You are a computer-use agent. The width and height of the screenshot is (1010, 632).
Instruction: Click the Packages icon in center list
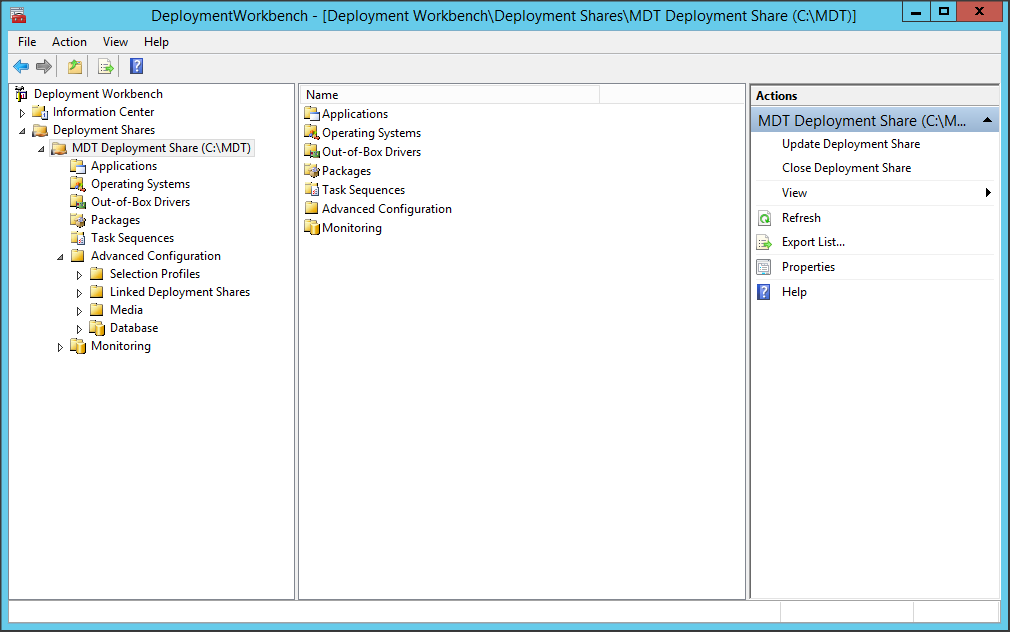coord(311,171)
